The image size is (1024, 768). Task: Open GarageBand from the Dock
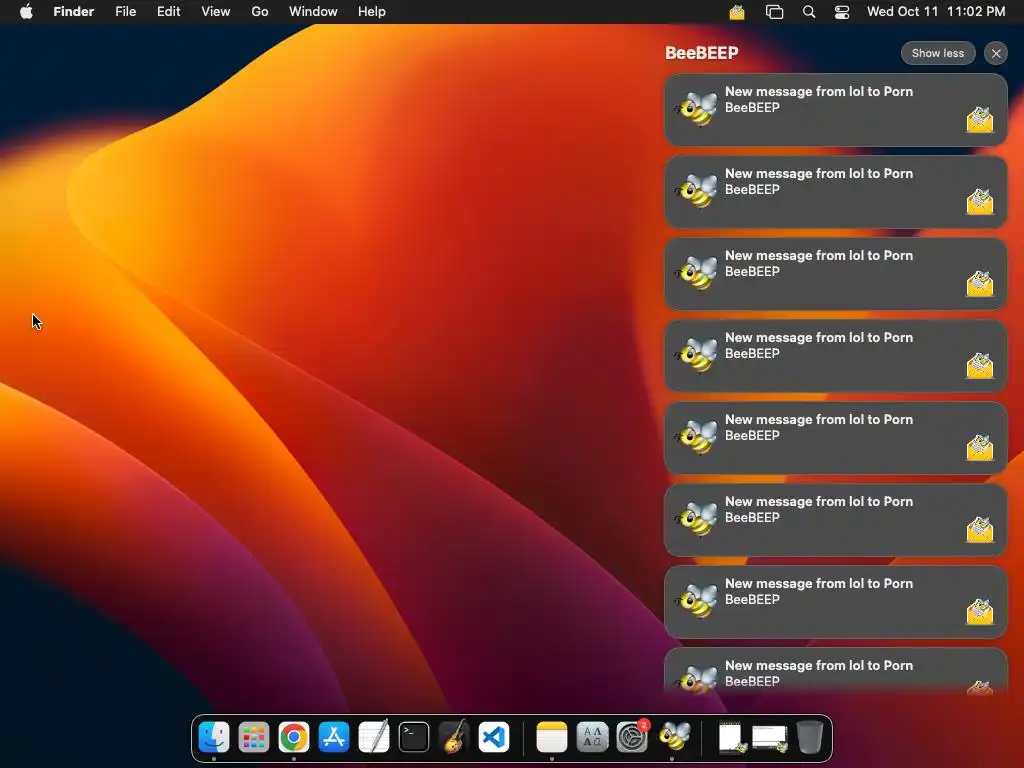(454, 737)
